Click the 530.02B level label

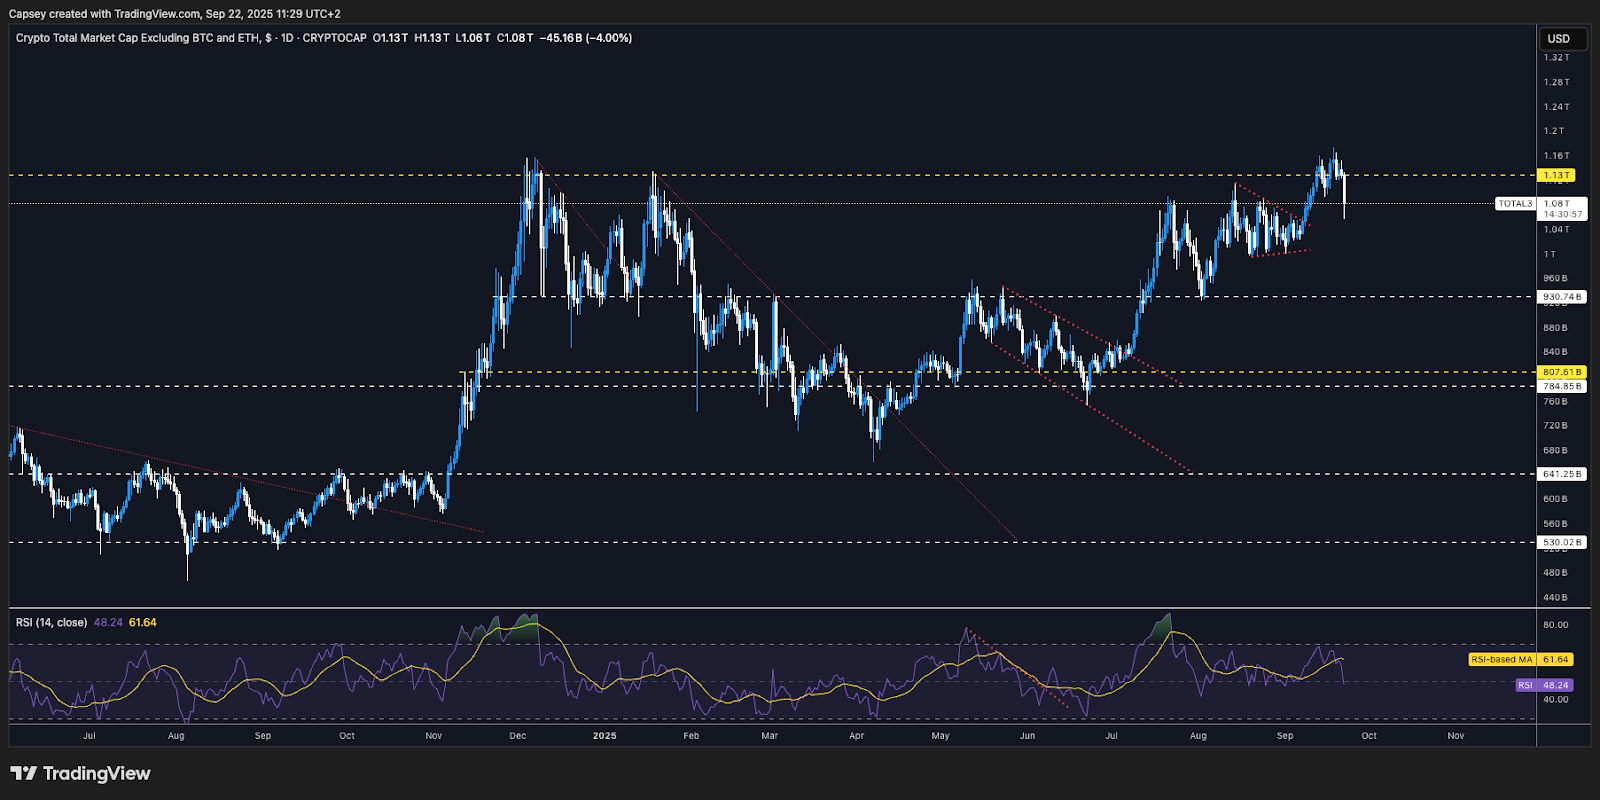click(x=1562, y=542)
